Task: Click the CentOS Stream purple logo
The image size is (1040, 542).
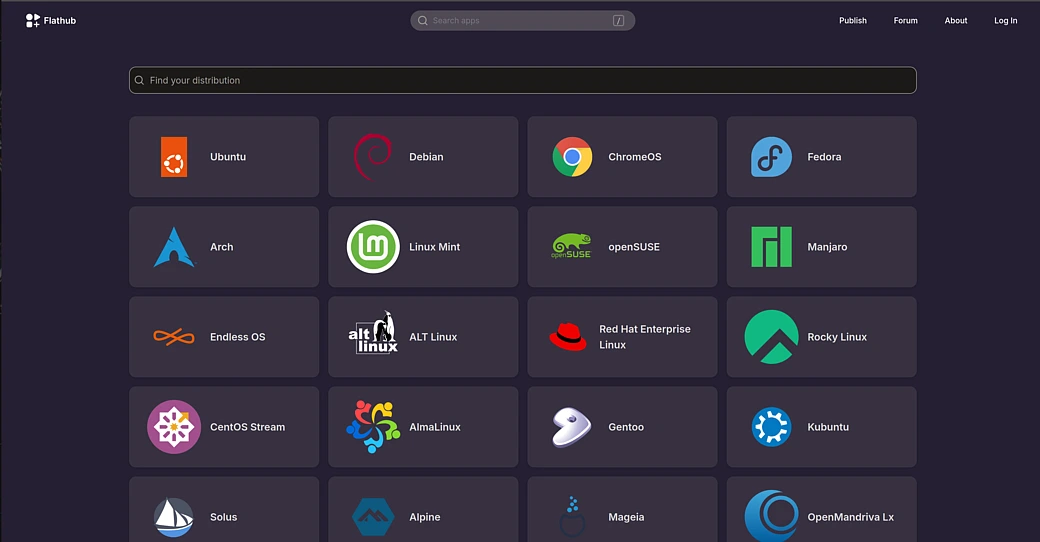Action: [x=174, y=427]
